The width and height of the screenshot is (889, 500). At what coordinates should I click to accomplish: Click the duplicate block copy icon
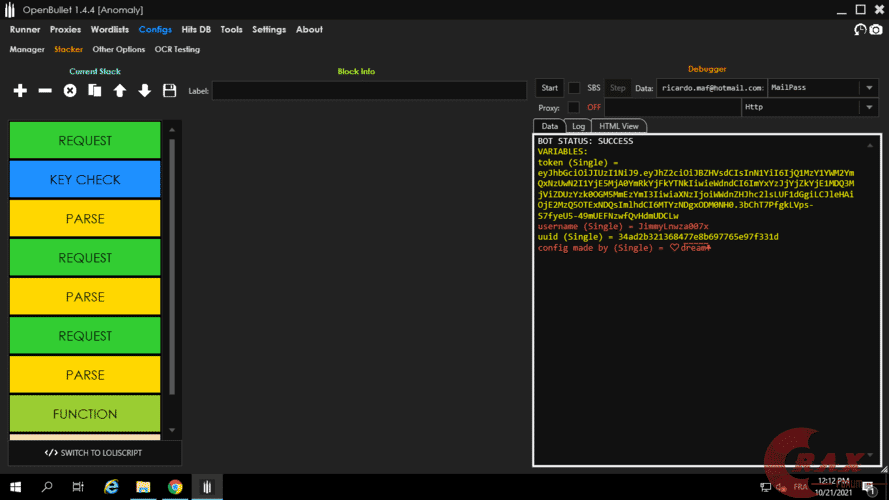tap(95, 91)
